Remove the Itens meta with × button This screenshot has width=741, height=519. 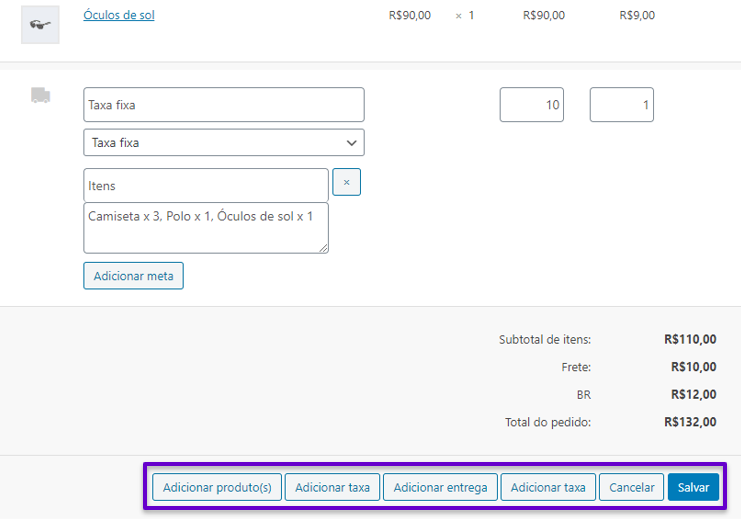(x=346, y=182)
